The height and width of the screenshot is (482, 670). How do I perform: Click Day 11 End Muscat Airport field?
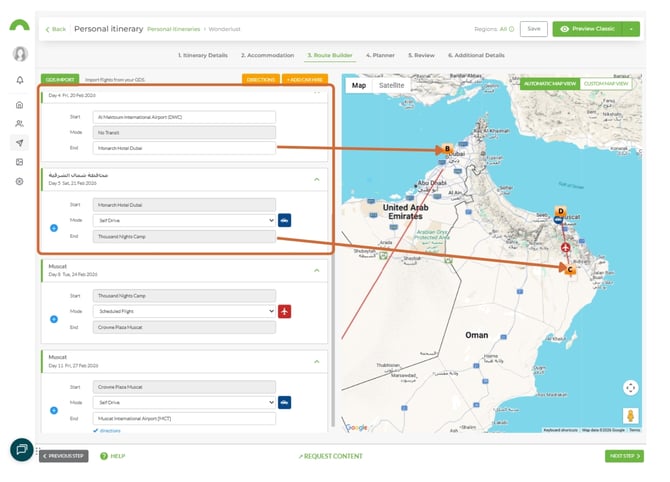(x=184, y=418)
